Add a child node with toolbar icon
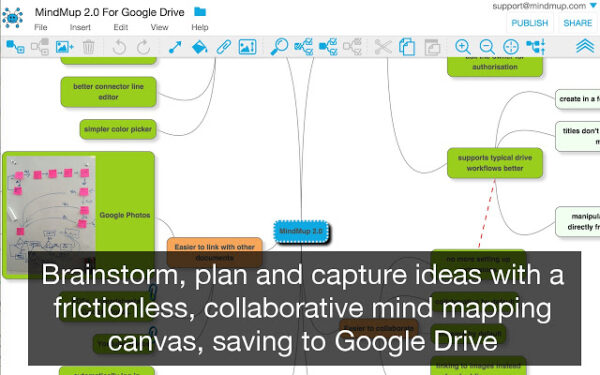The width and height of the screenshot is (600, 375). click(15, 47)
